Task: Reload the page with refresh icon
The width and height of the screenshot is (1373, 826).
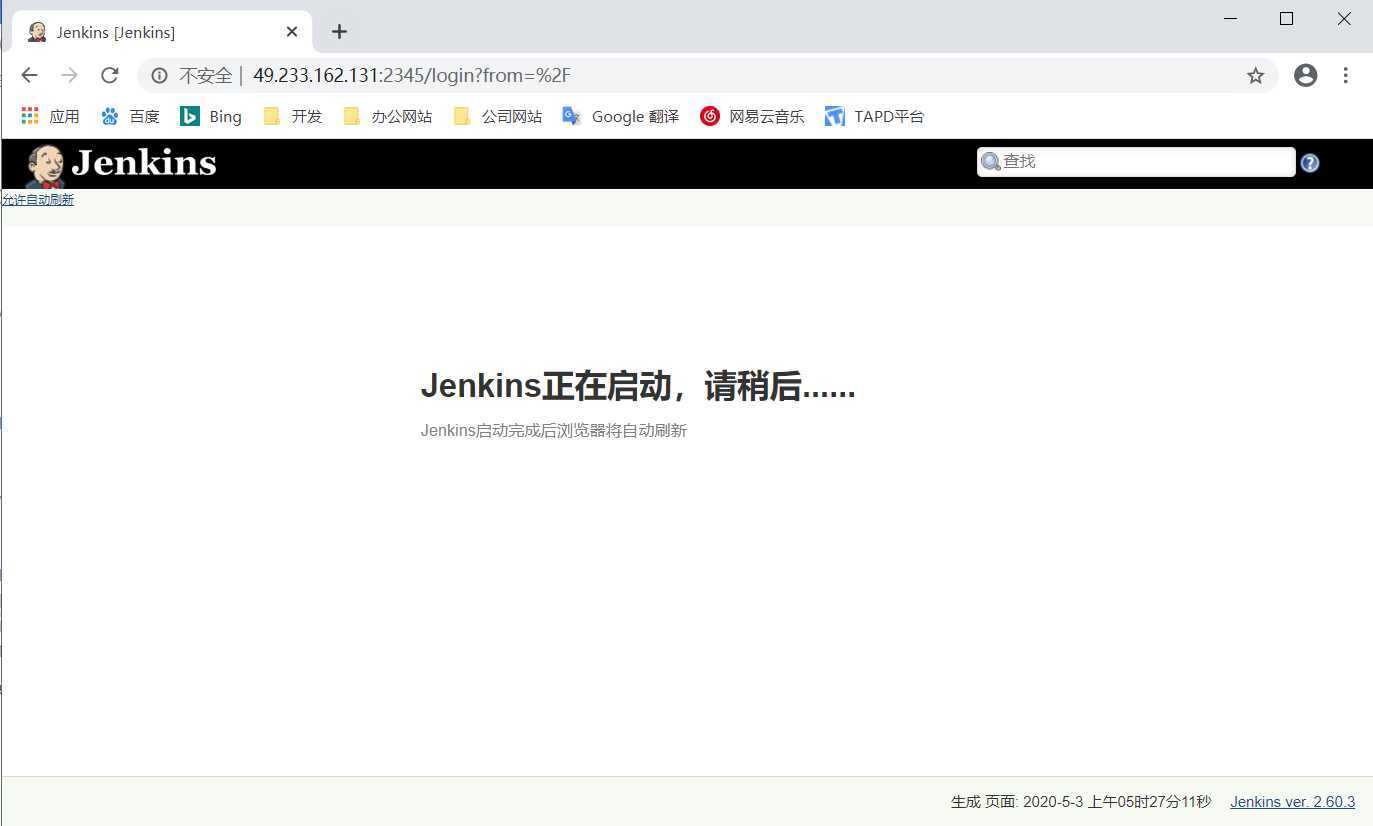Action: point(110,75)
